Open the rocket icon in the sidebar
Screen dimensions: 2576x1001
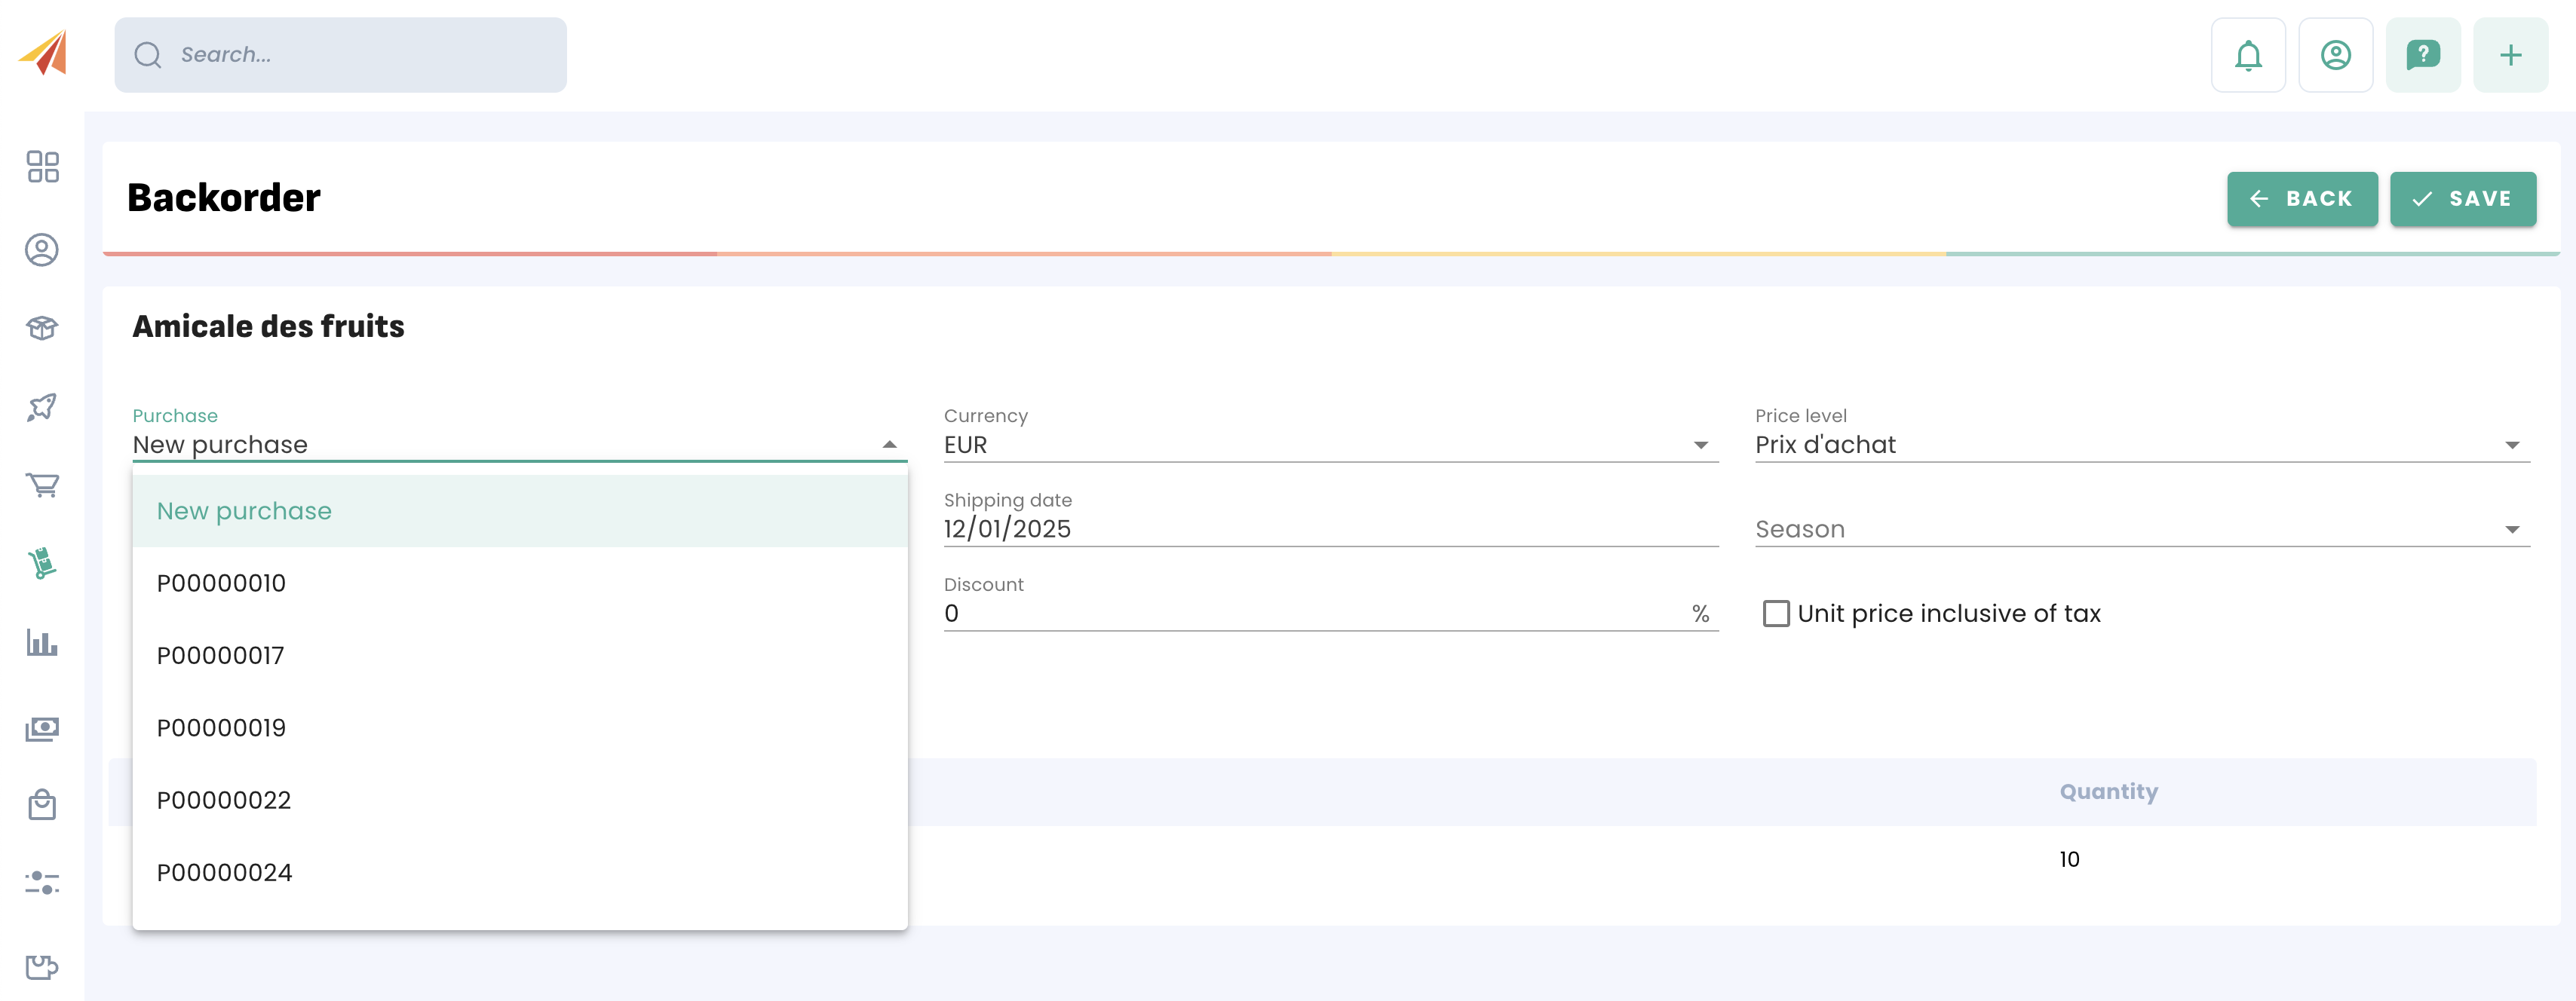tap(42, 407)
